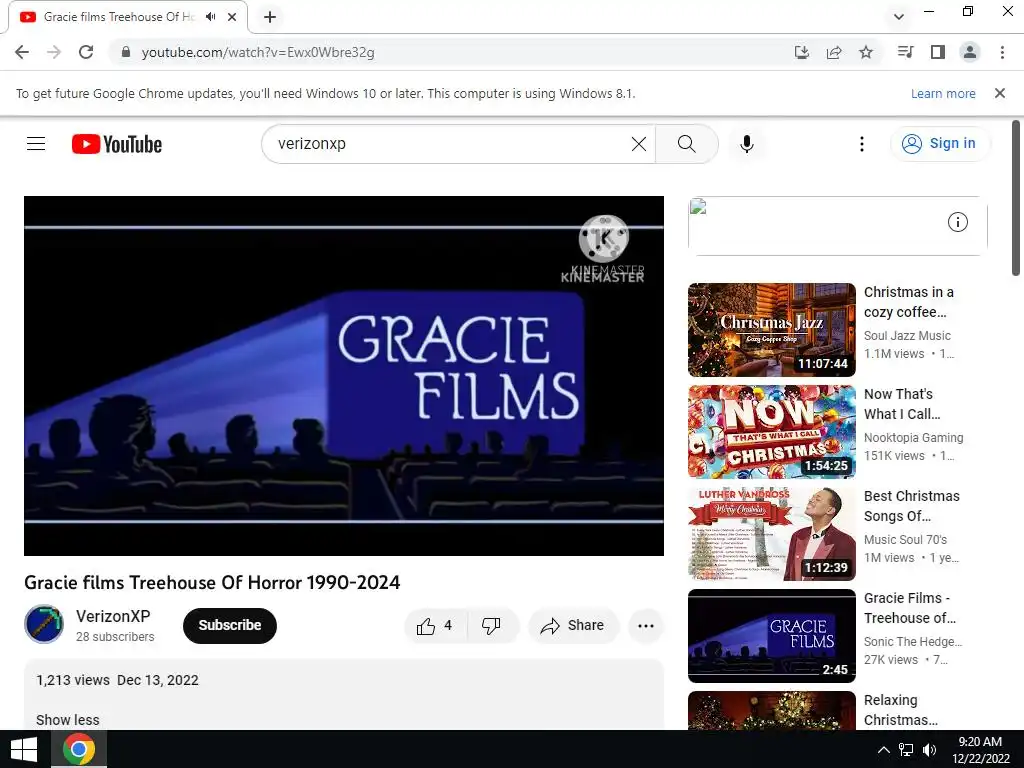Click Chrome icon in taskbar
Viewport: 1024px width, 768px height.
coord(79,749)
